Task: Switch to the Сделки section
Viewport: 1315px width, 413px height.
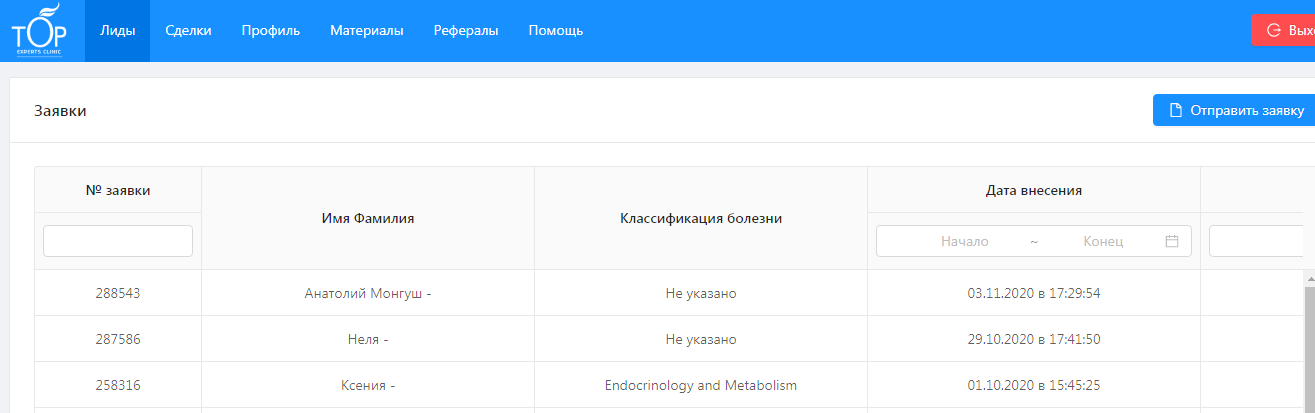Action: click(188, 31)
